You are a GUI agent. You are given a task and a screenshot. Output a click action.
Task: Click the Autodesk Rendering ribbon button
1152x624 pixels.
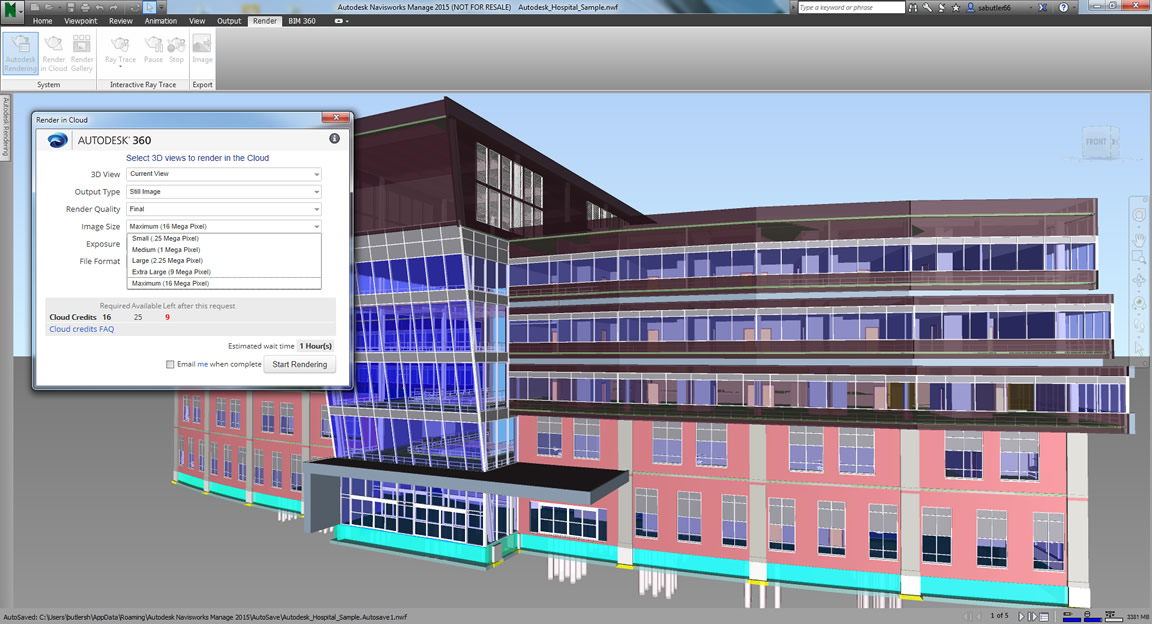pyautogui.click(x=21, y=53)
